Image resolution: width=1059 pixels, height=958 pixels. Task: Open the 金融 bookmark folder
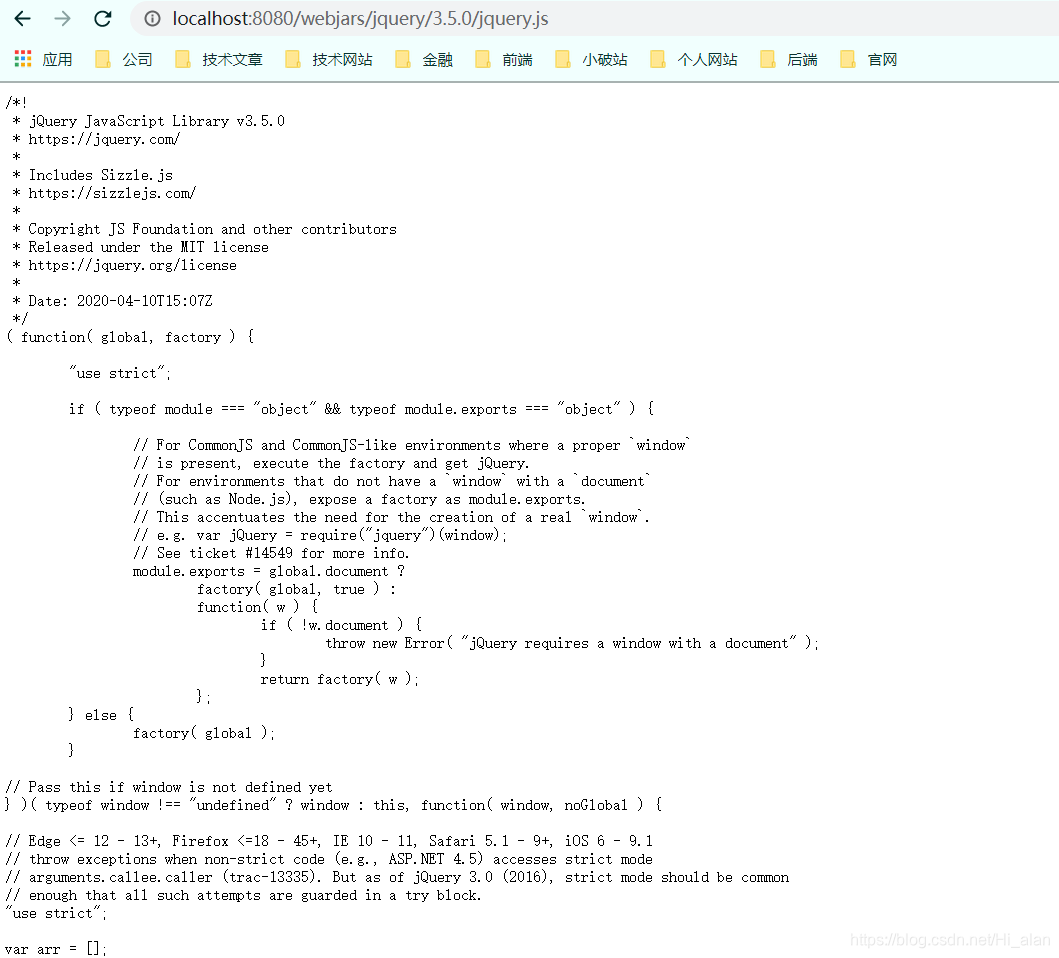click(x=423, y=59)
